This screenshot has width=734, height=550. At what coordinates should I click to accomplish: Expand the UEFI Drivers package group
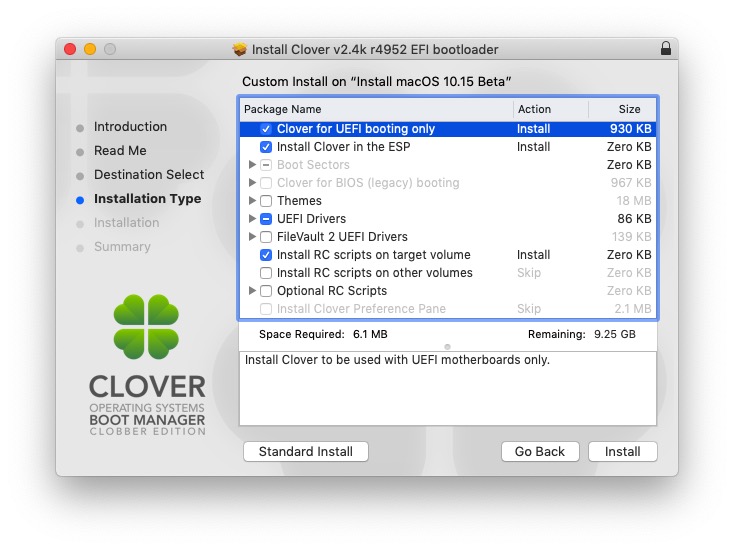pos(252,219)
